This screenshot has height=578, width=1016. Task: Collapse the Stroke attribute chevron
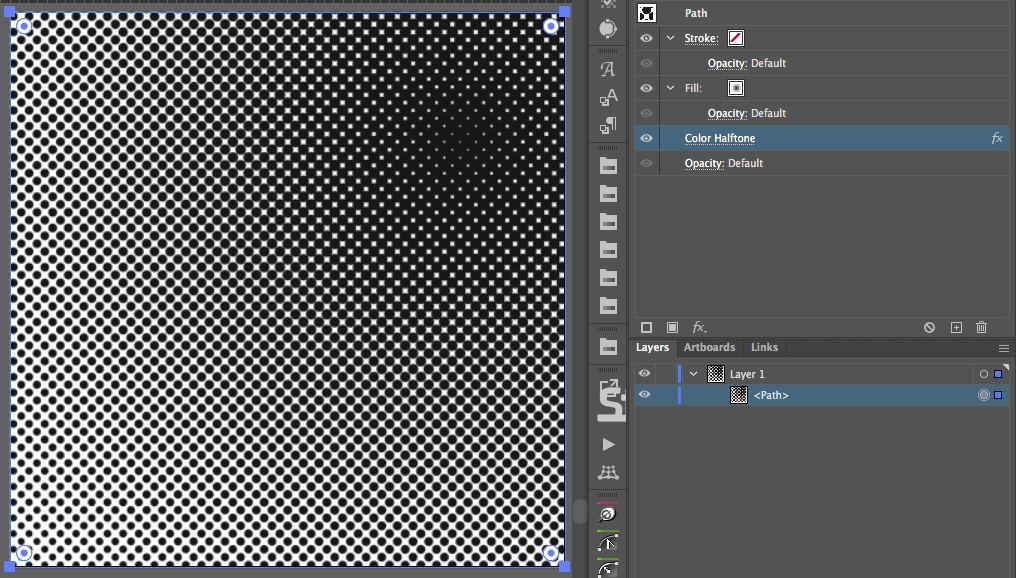(671, 38)
